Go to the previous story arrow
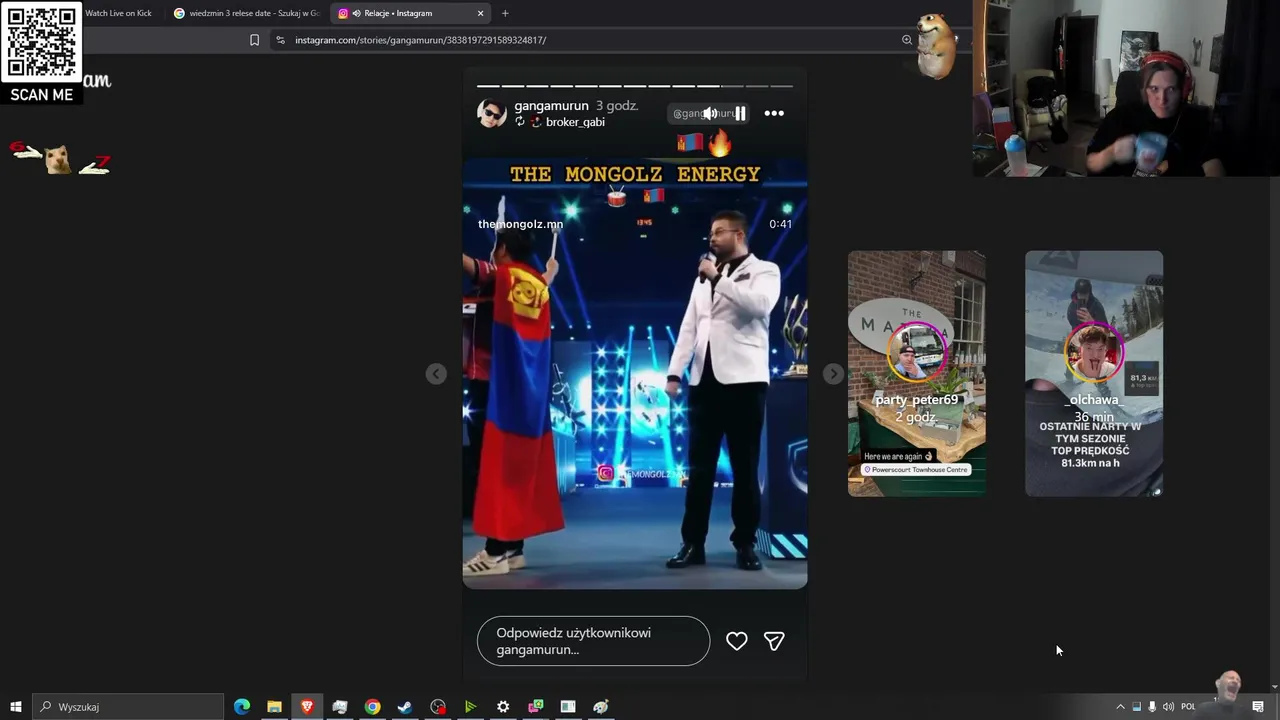1280x720 pixels. (436, 374)
